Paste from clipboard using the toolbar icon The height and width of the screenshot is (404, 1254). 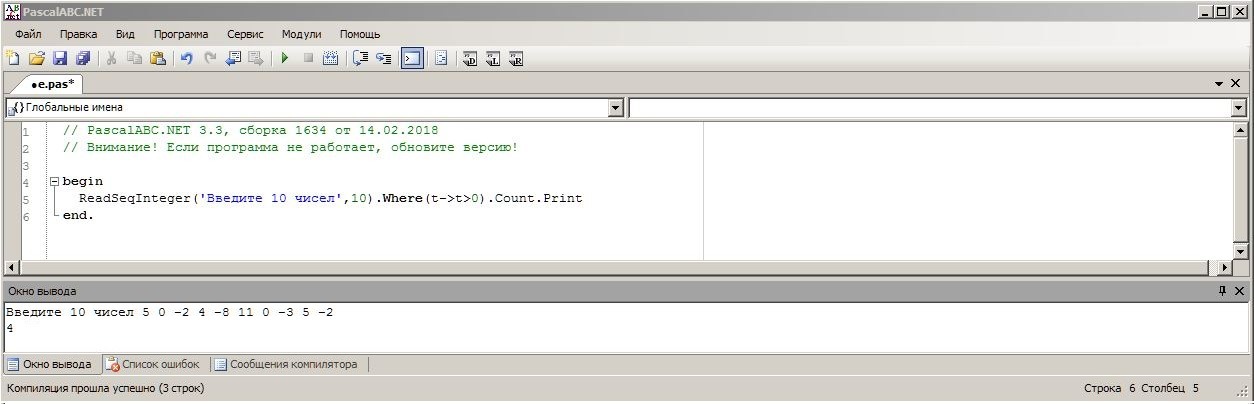tap(157, 59)
